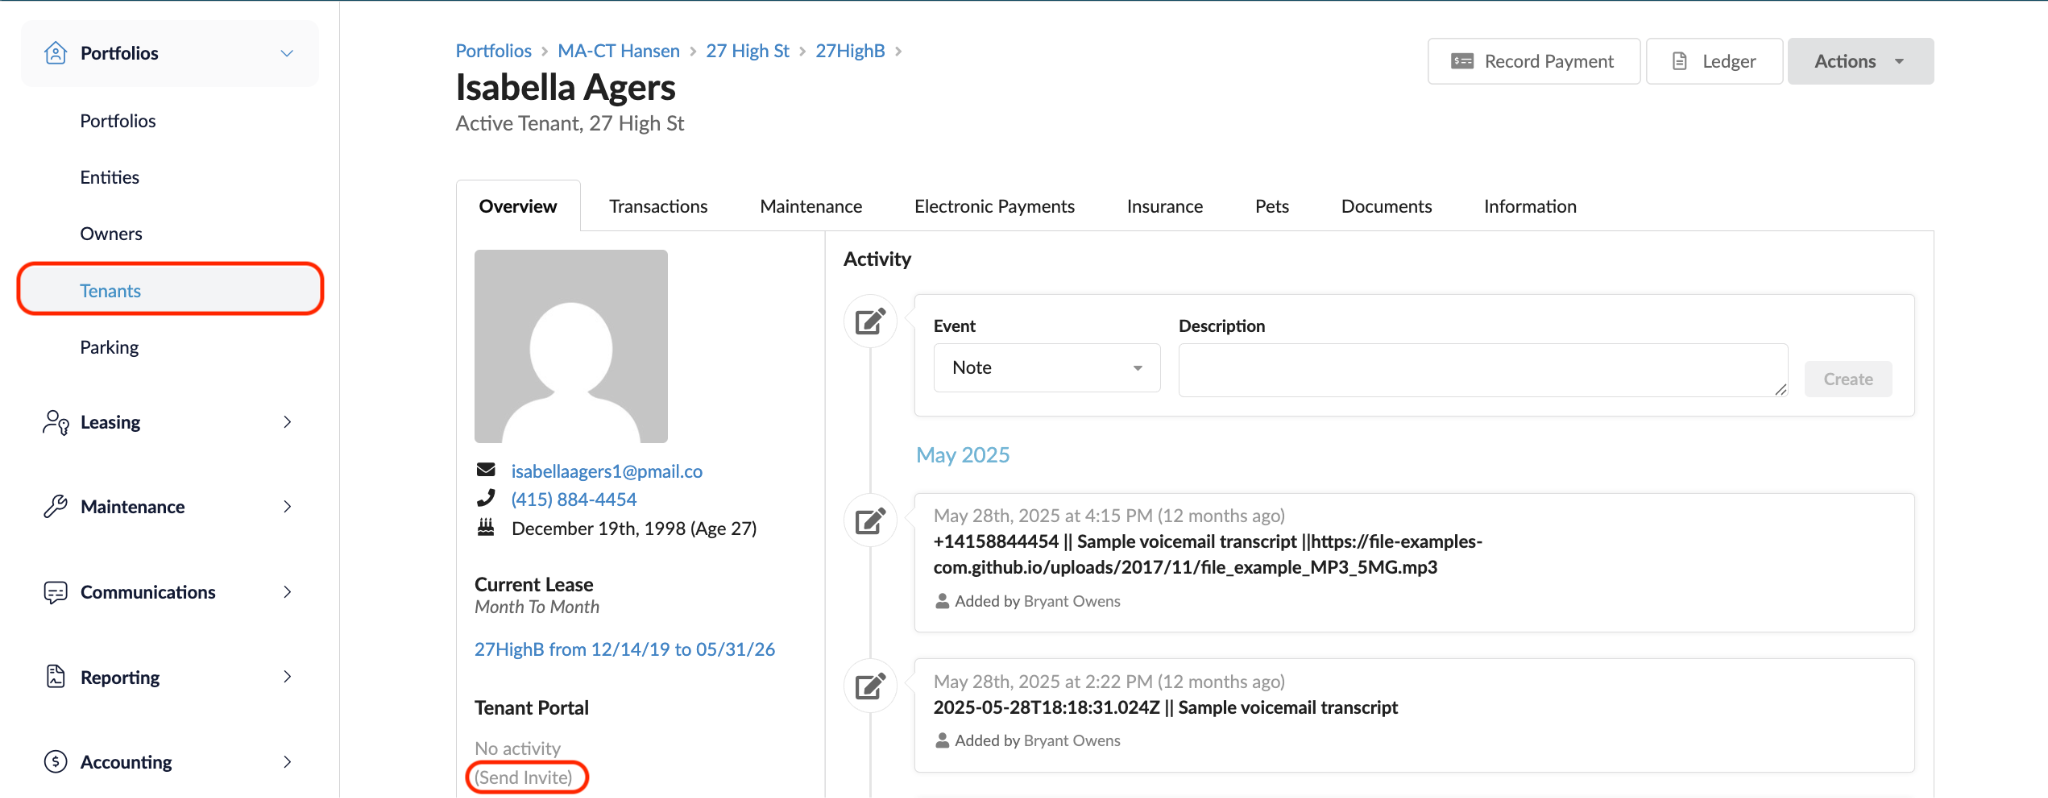Image resolution: width=2048 pixels, height=798 pixels.
Task: Click the 'Month To Month' lease text
Action: point(537,607)
